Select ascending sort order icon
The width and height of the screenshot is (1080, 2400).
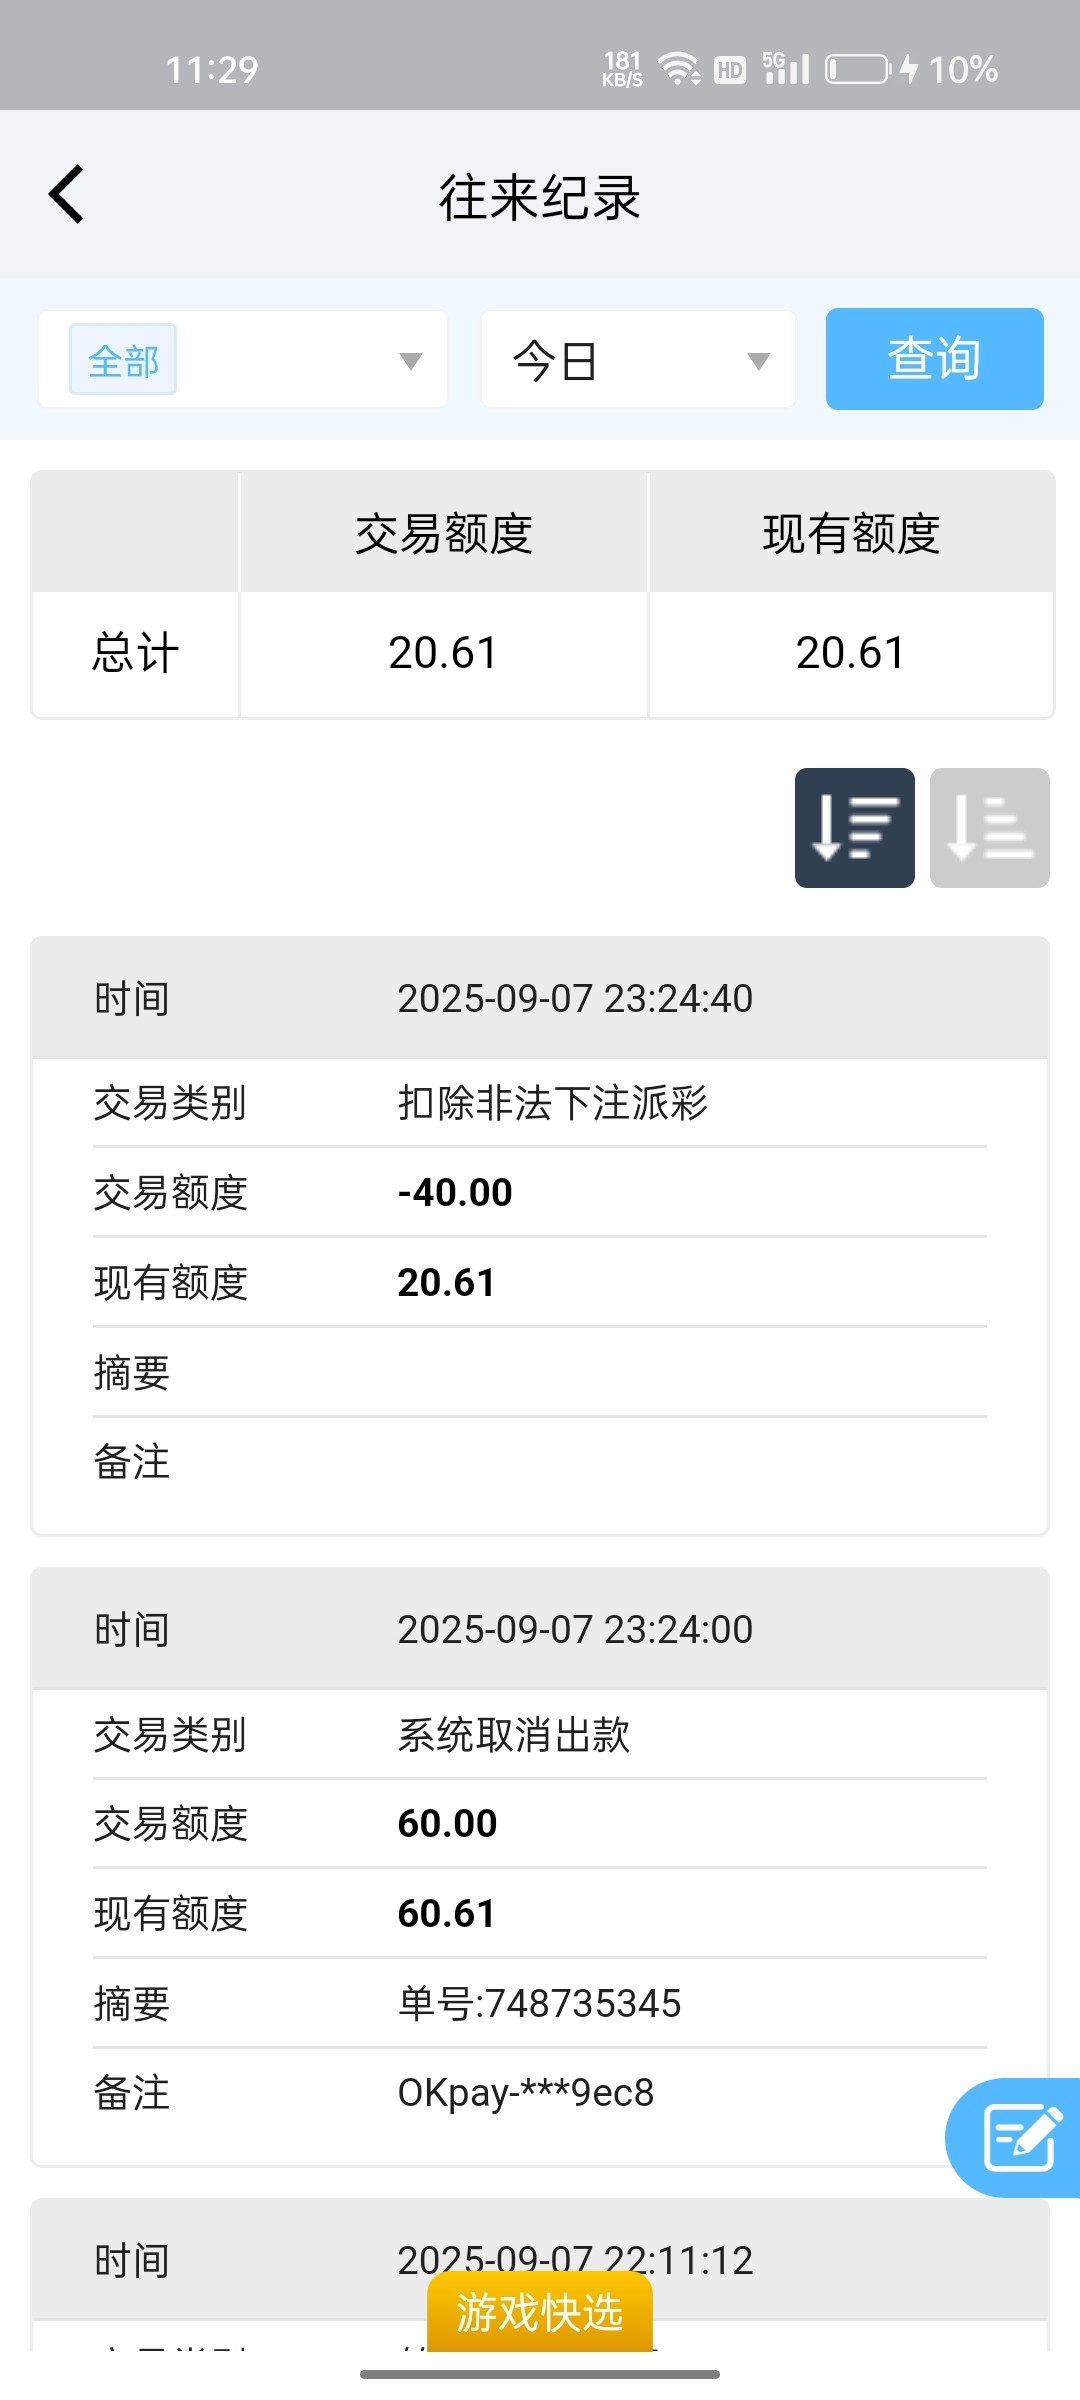click(x=989, y=828)
